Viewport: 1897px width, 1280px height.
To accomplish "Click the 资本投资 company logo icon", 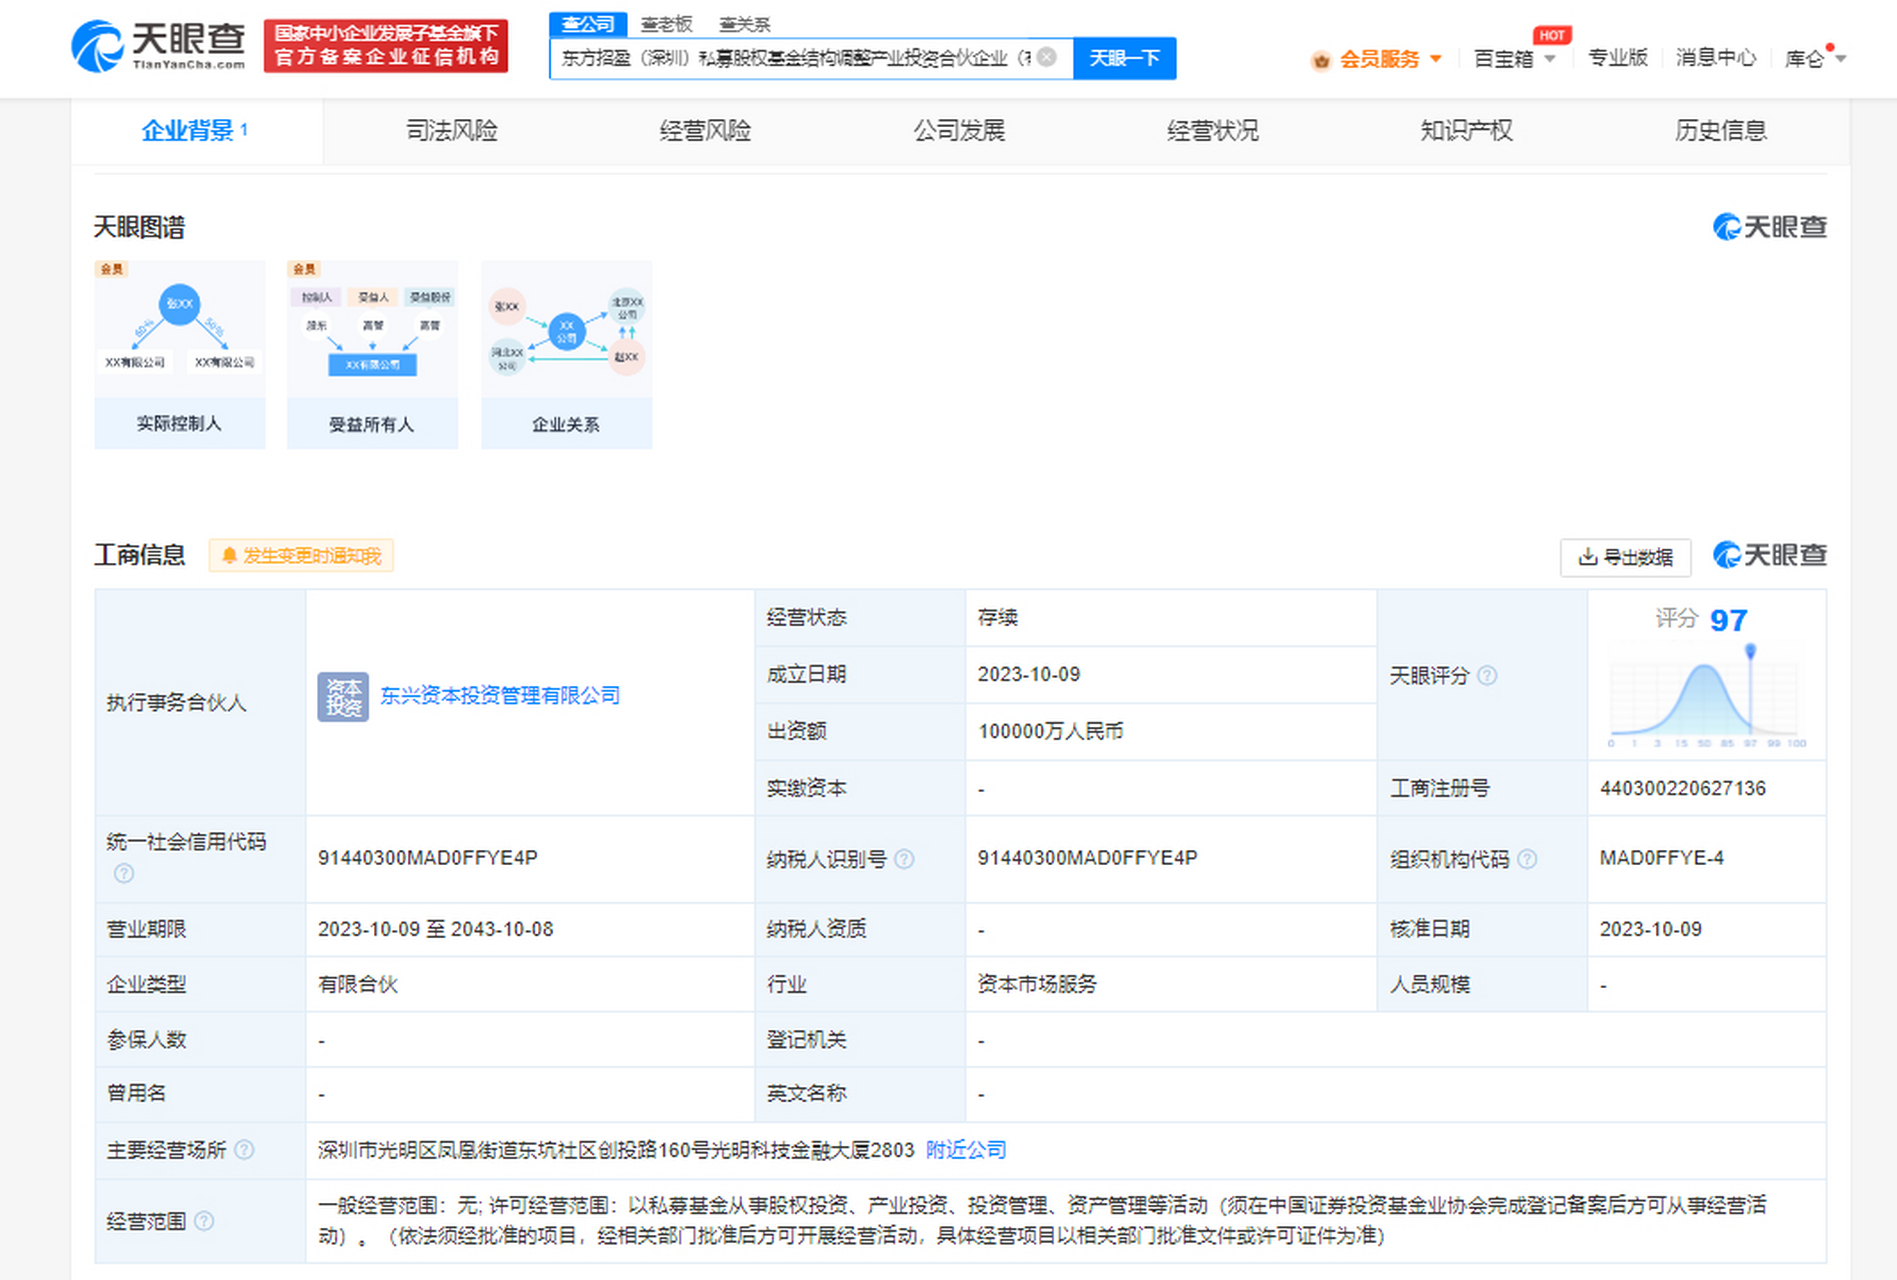I will tap(343, 696).
